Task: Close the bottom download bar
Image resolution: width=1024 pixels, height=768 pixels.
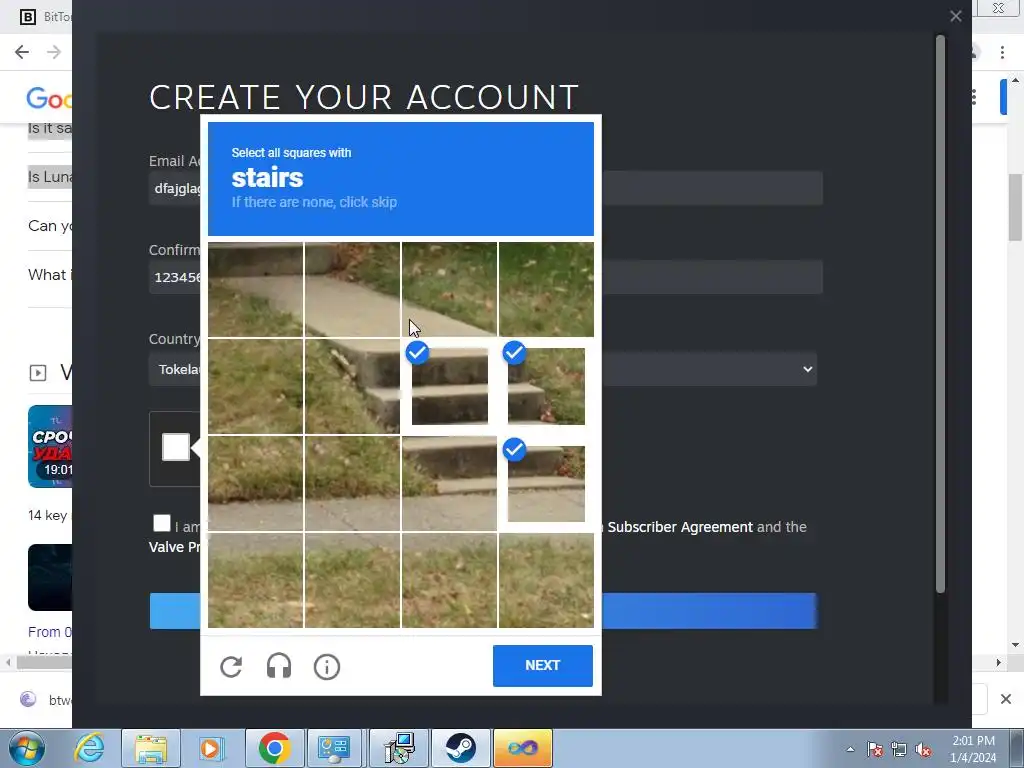Action: pyautogui.click(x=1006, y=699)
